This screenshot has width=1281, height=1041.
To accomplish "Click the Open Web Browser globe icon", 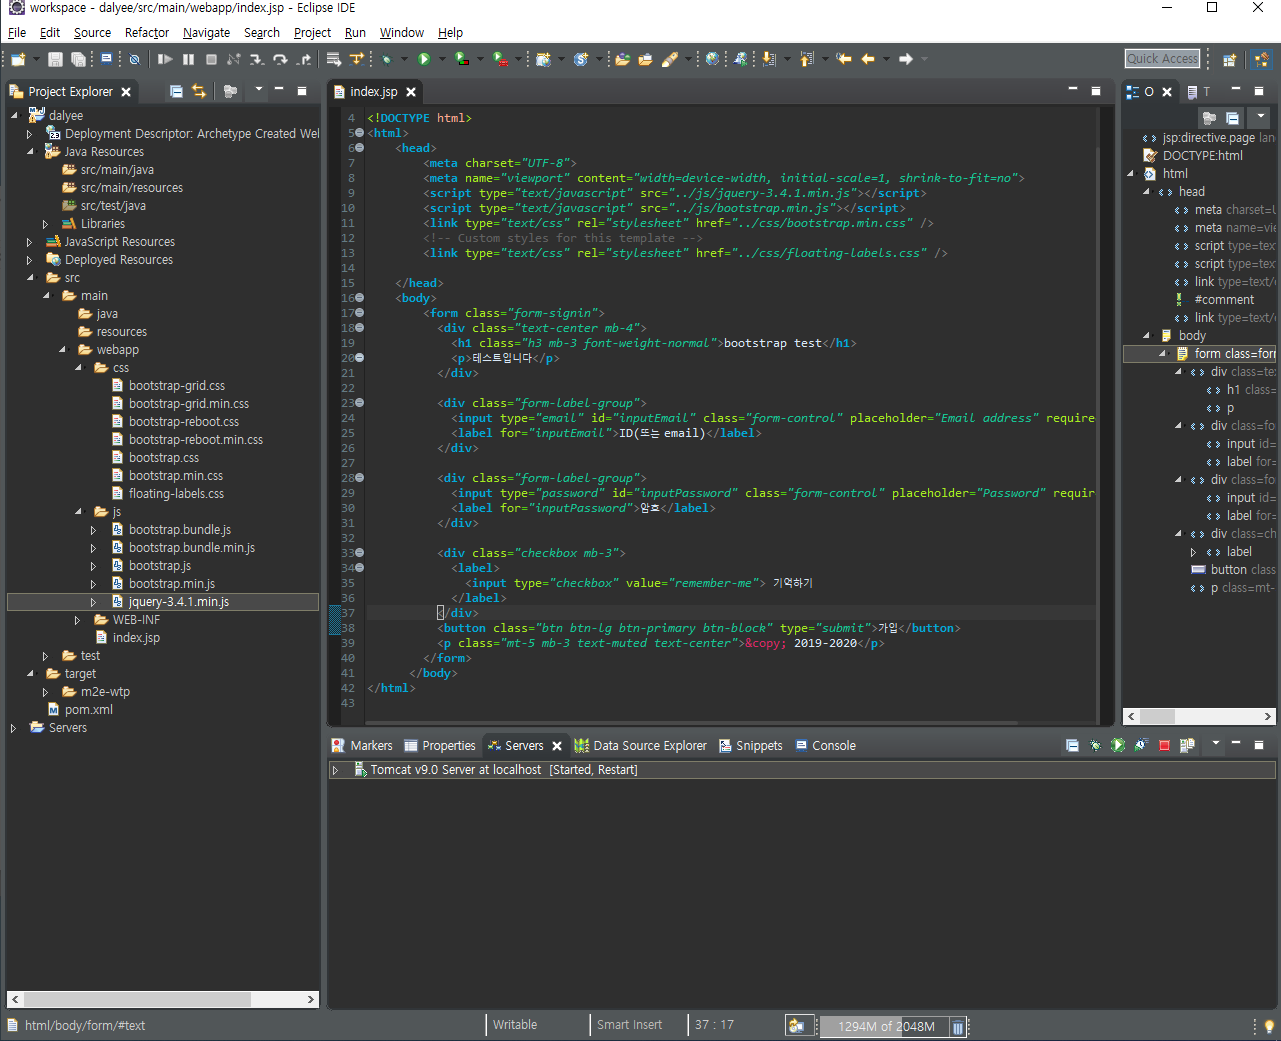I will [x=712, y=59].
